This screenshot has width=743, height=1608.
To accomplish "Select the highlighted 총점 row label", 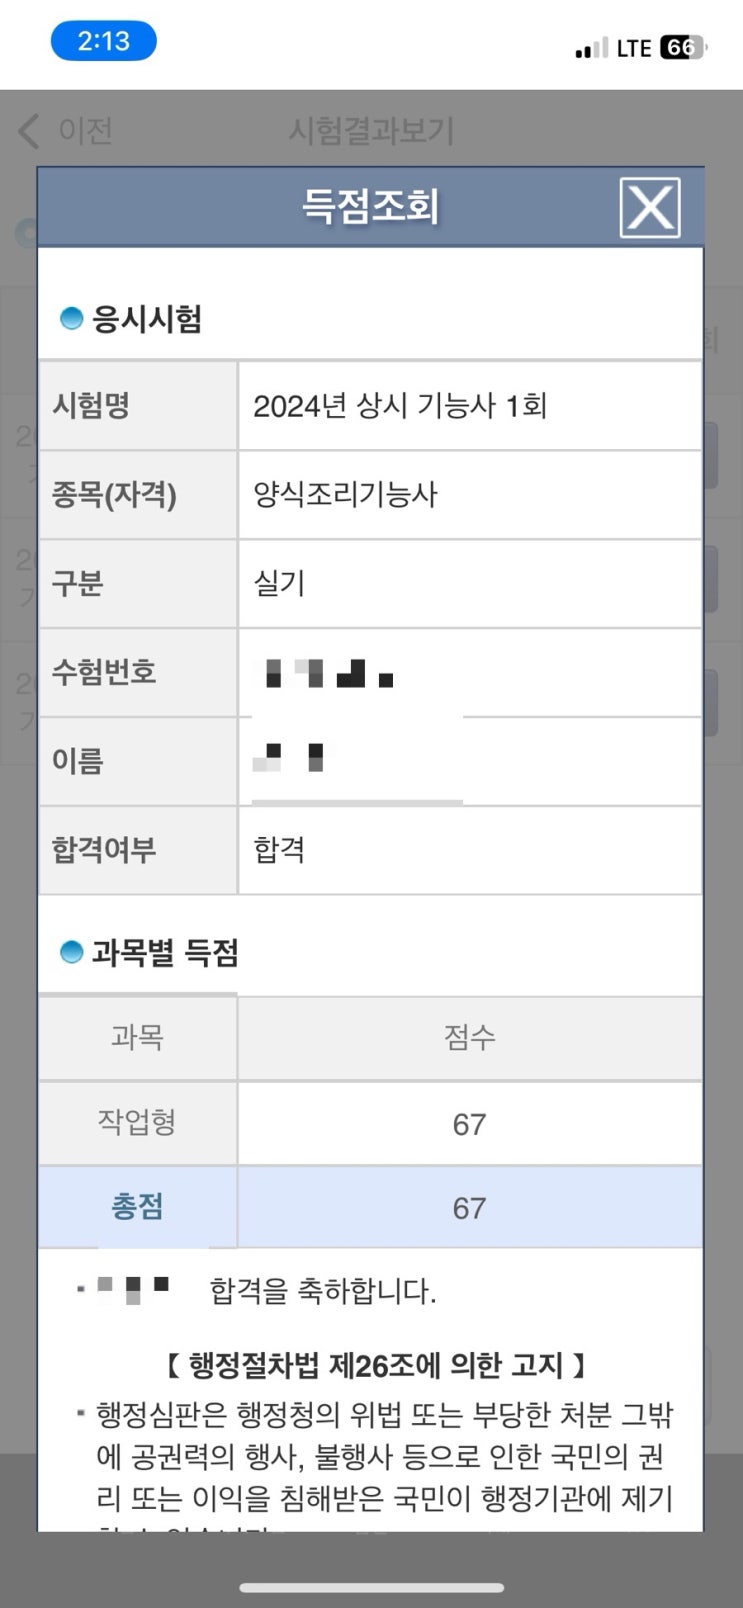I will [x=137, y=1207].
